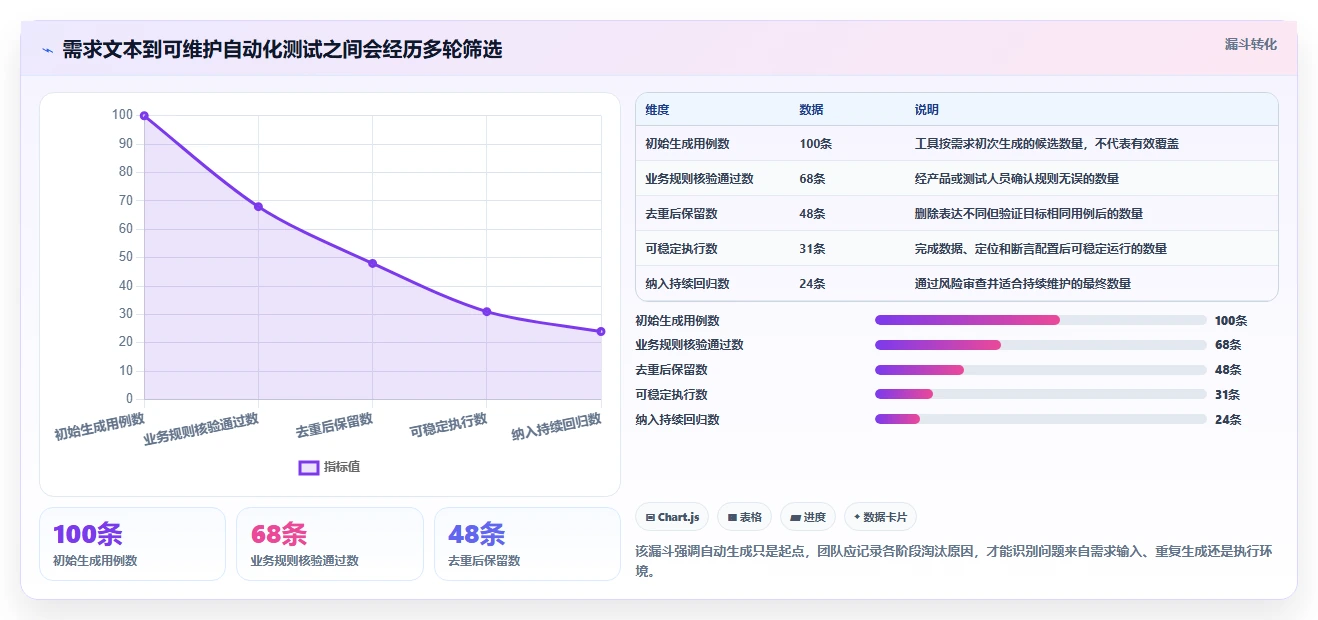Click the 100条 table cell
Screen dimensions: 1318x620
[815, 144]
